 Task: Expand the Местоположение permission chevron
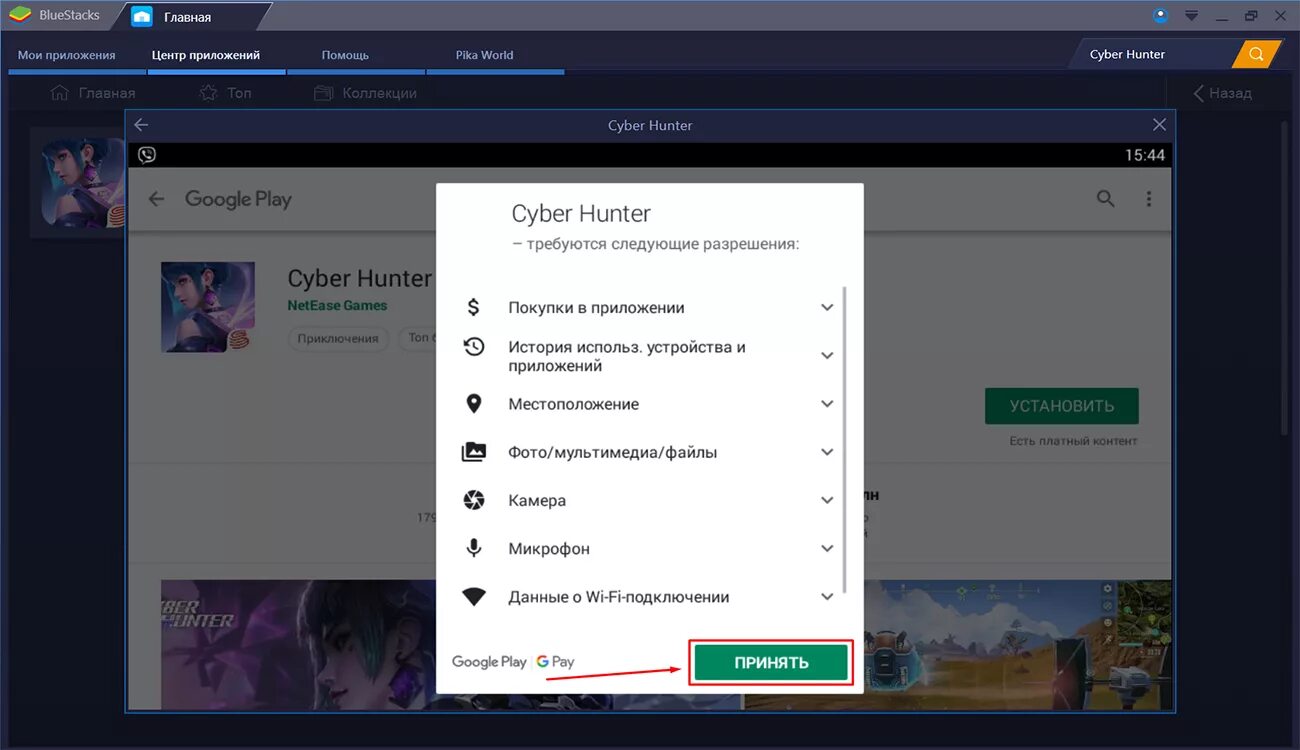pyautogui.click(x=827, y=404)
